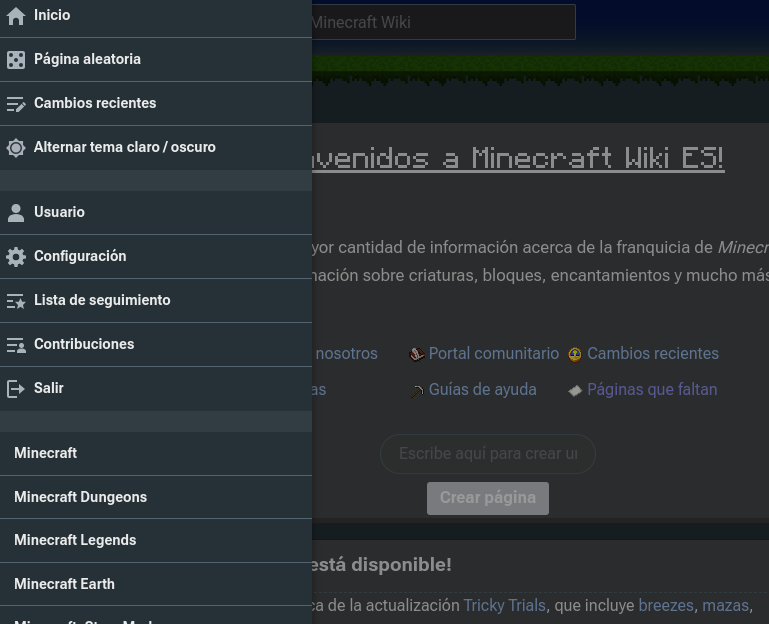Screen dimensions: 769x624
Task: Click the edit-list icon beside Cambios recientes
Action: tap(16, 104)
